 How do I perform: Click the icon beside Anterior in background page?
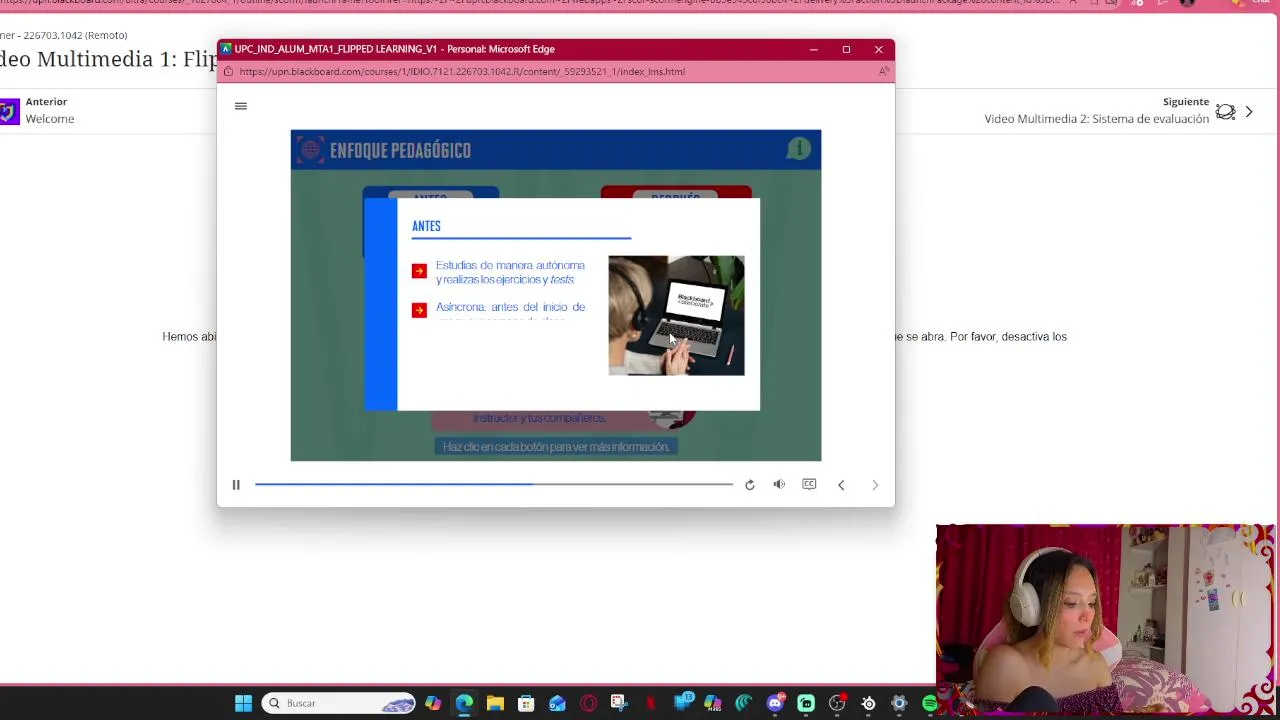pyautogui.click(x=9, y=111)
